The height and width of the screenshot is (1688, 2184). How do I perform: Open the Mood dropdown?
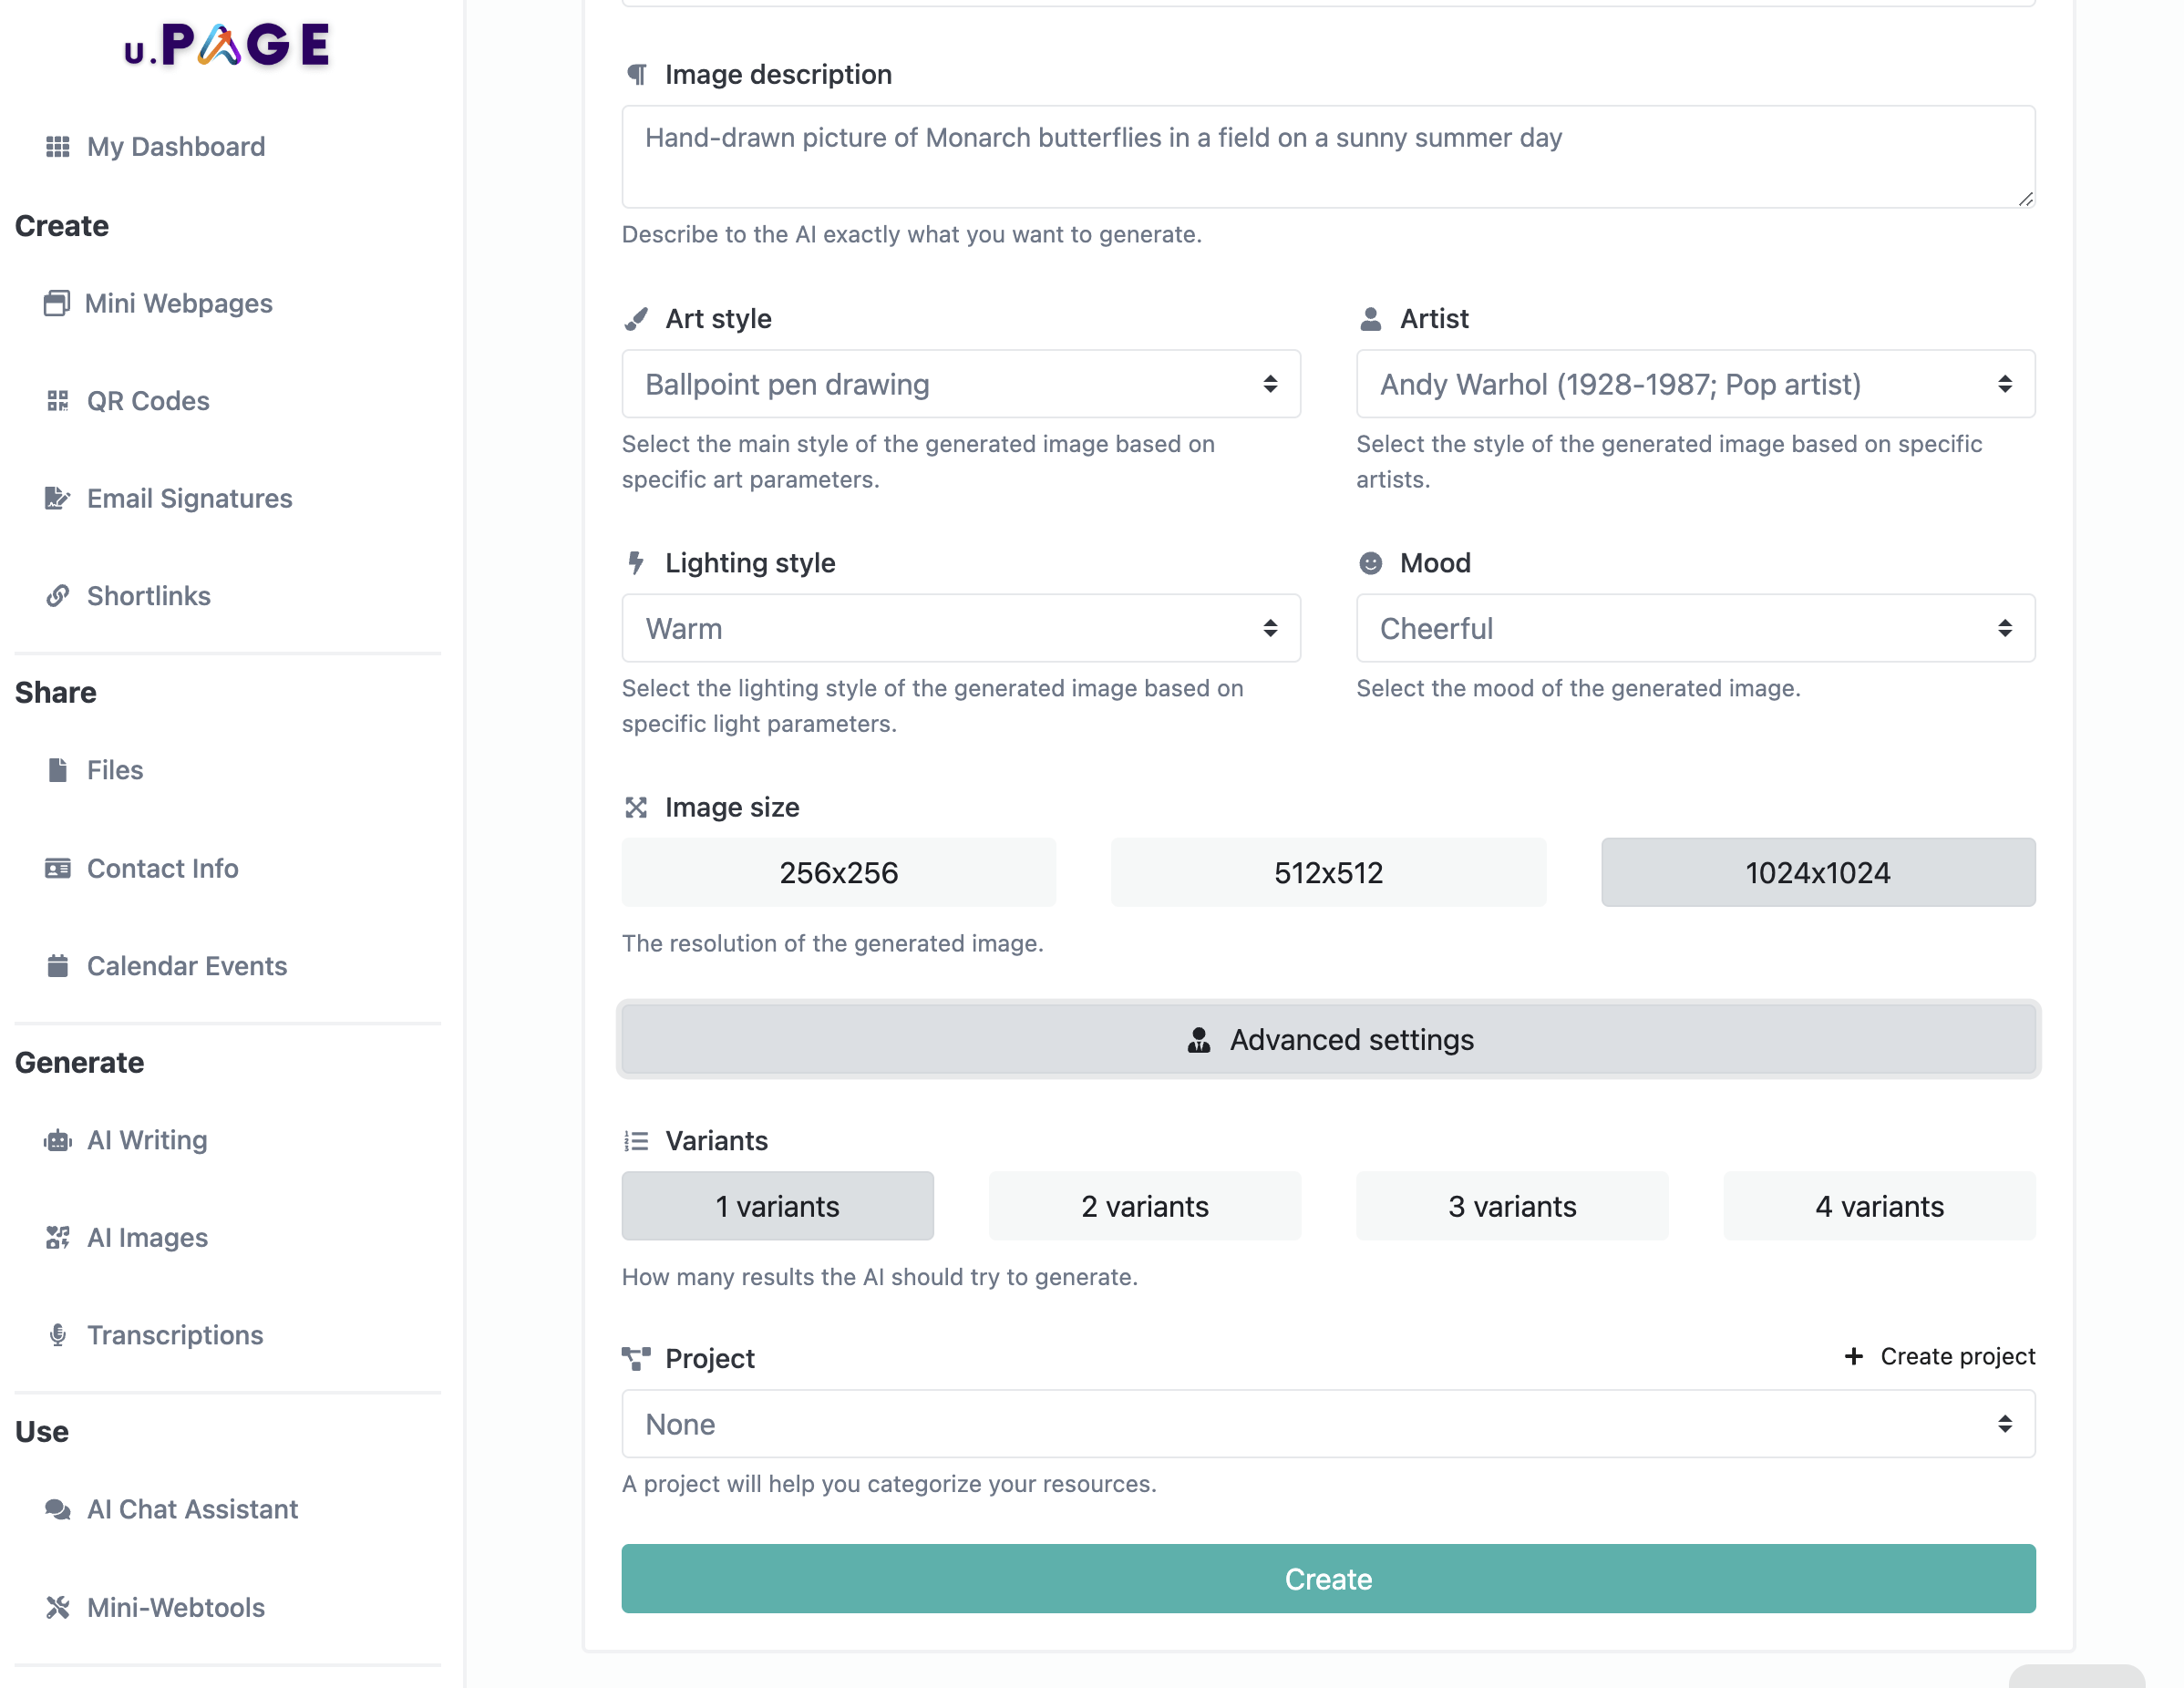tap(1694, 628)
